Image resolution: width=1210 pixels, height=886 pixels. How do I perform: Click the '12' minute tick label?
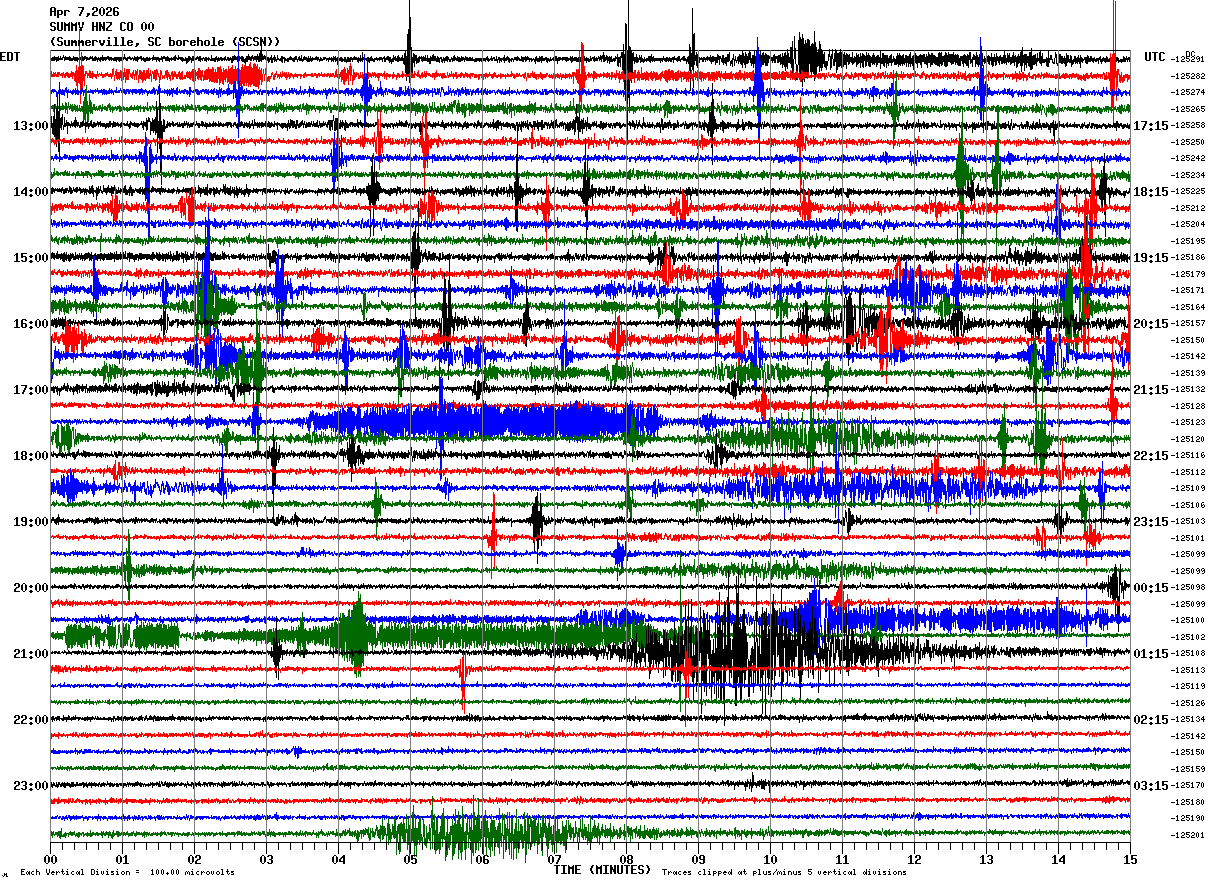[914, 859]
